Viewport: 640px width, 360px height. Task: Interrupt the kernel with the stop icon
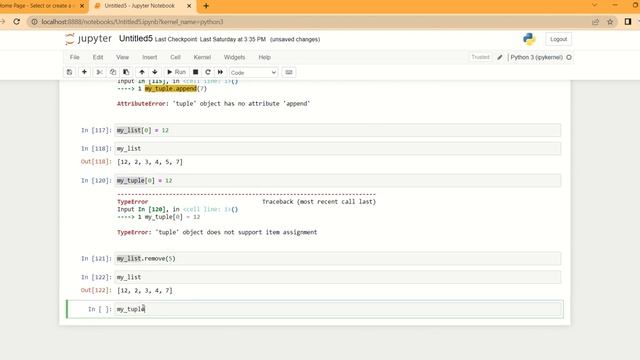pyautogui.click(x=196, y=72)
